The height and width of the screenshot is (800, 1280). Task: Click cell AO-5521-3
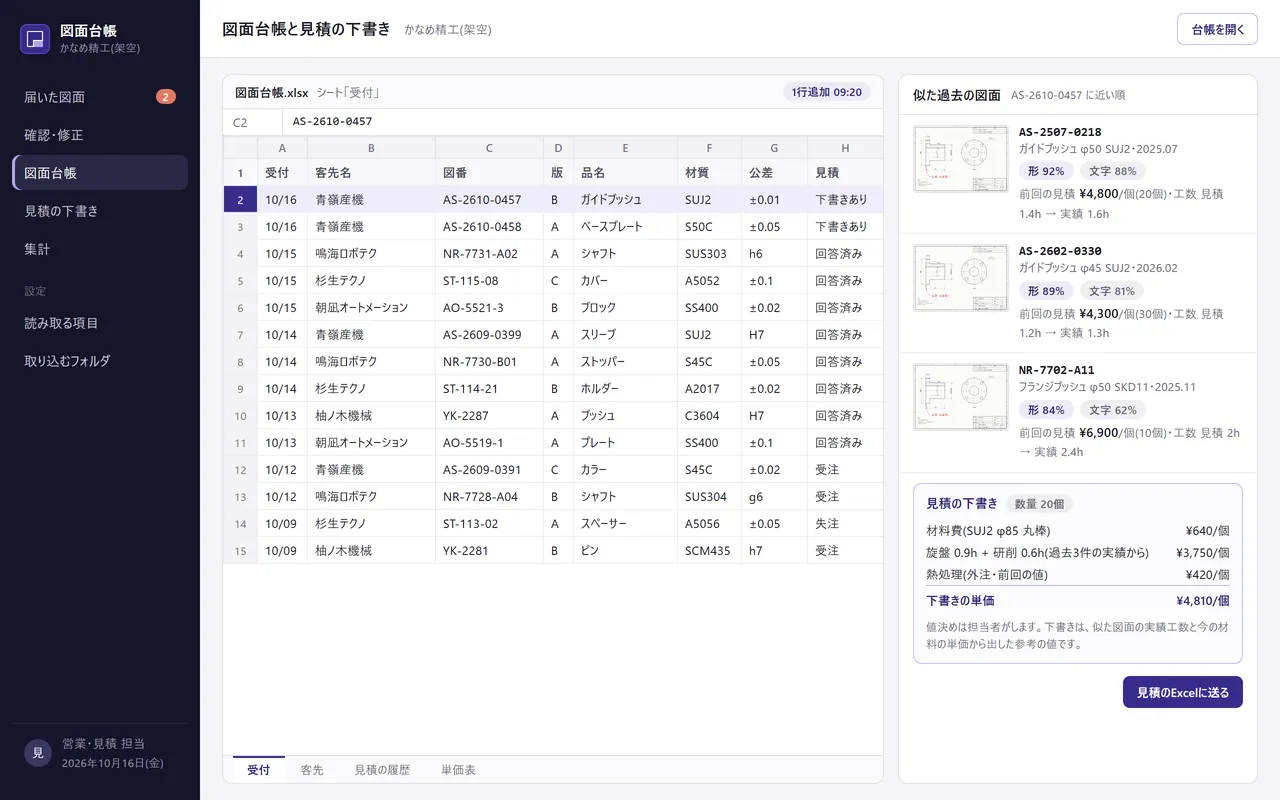pyautogui.click(x=489, y=308)
